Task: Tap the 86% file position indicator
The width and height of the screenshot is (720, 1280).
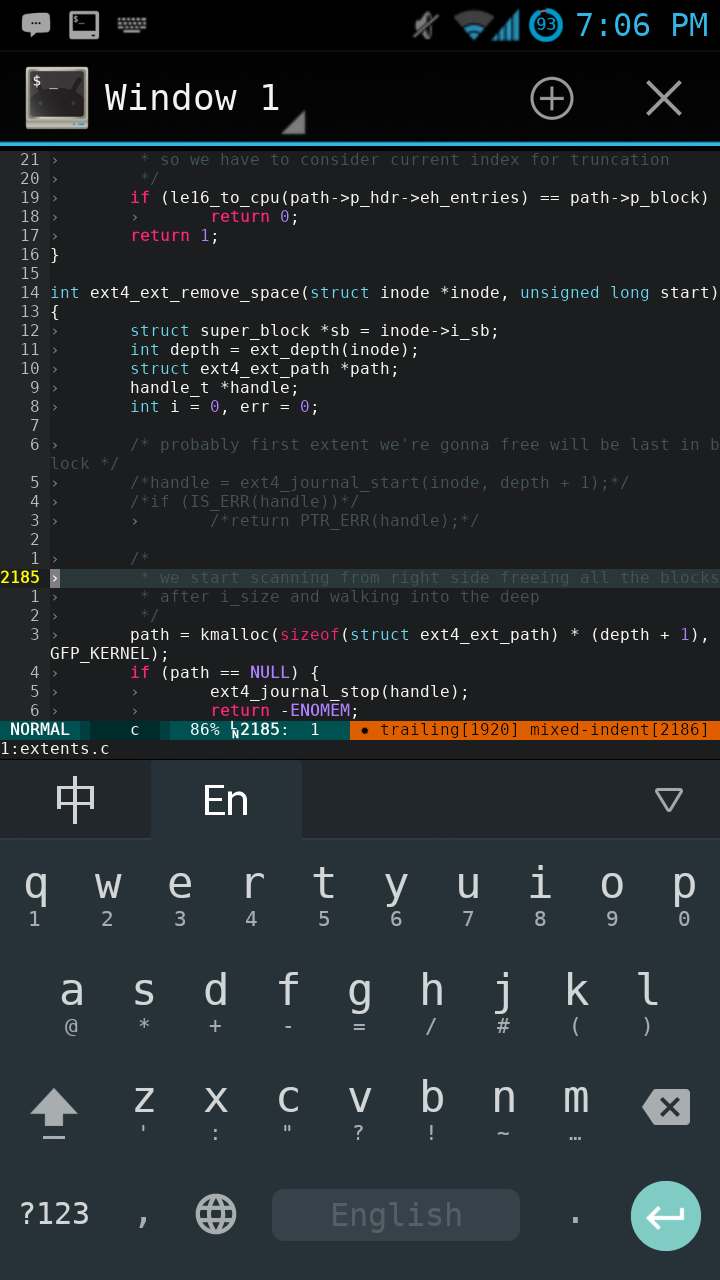Action: (205, 730)
